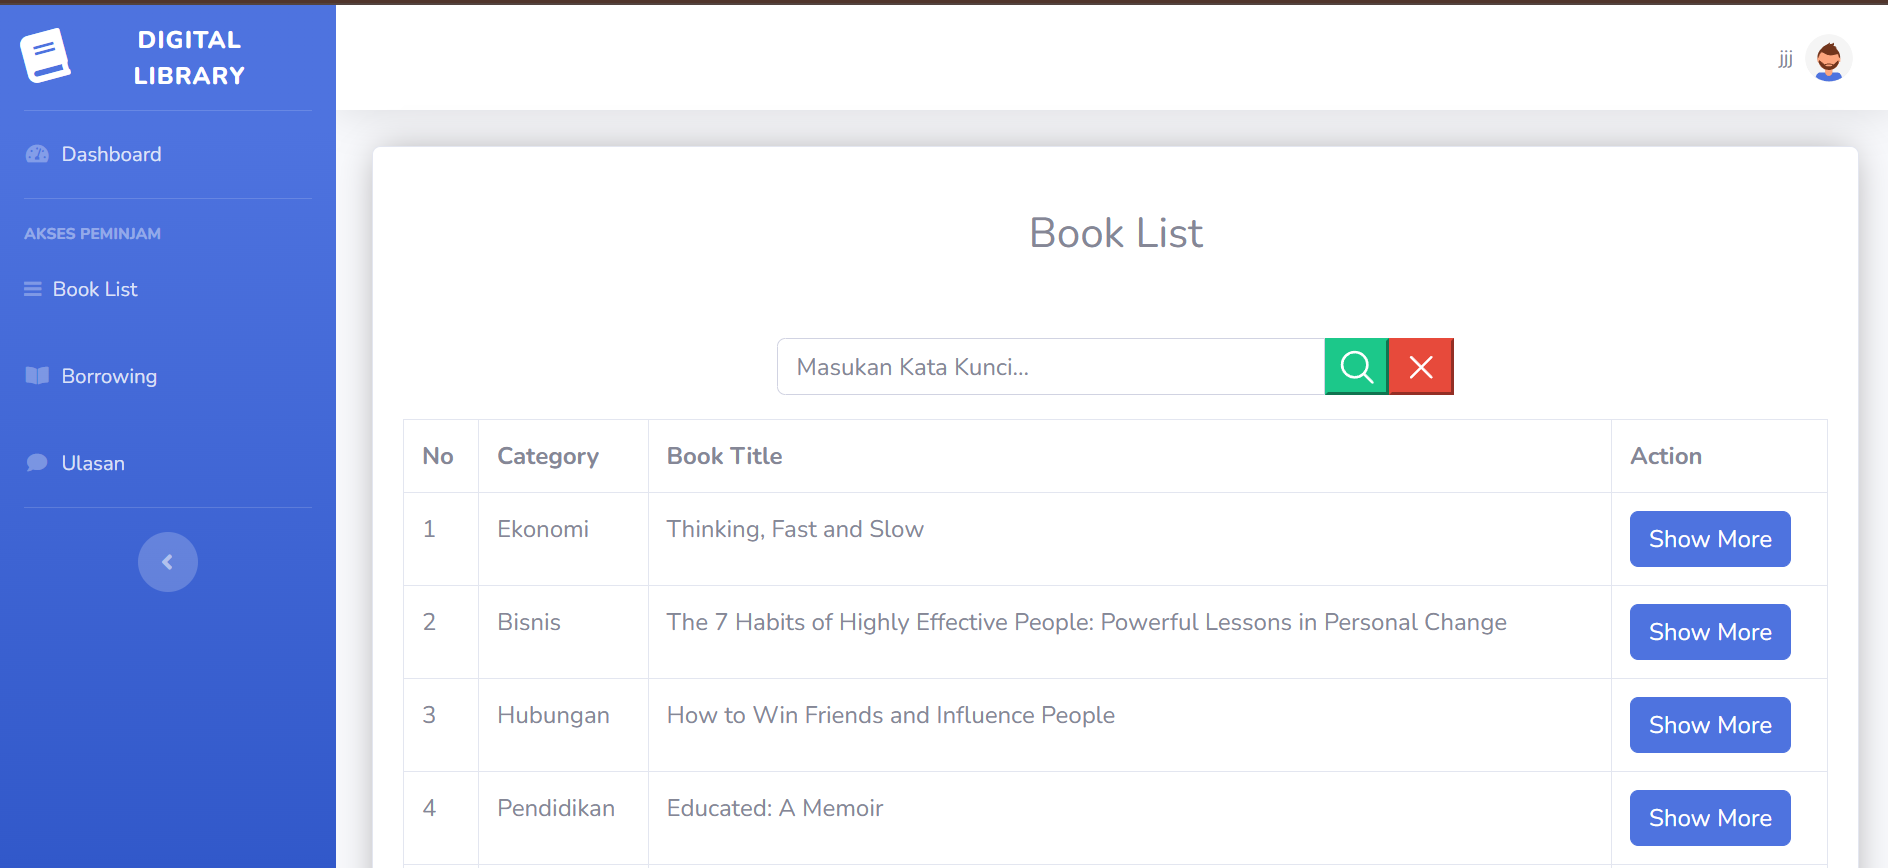Screen dimensions: 1888x868
Task: Open Borrowing in the sidebar
Action: [x=109, y=376]
